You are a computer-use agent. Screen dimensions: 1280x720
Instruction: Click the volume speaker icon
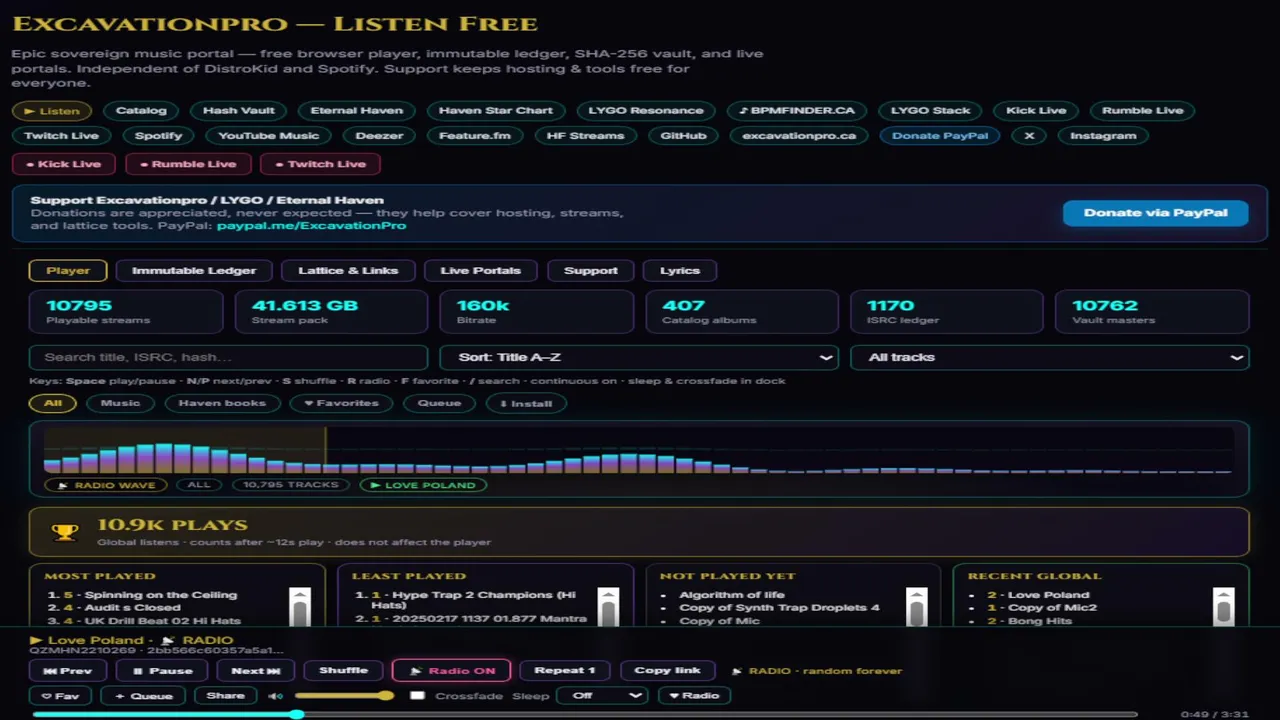(276, 696)
